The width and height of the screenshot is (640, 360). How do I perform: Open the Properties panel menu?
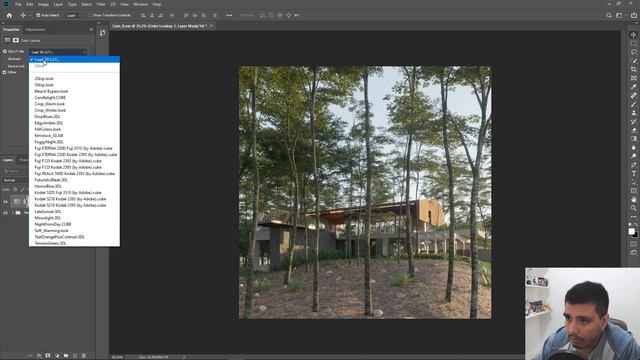(91, 29)
